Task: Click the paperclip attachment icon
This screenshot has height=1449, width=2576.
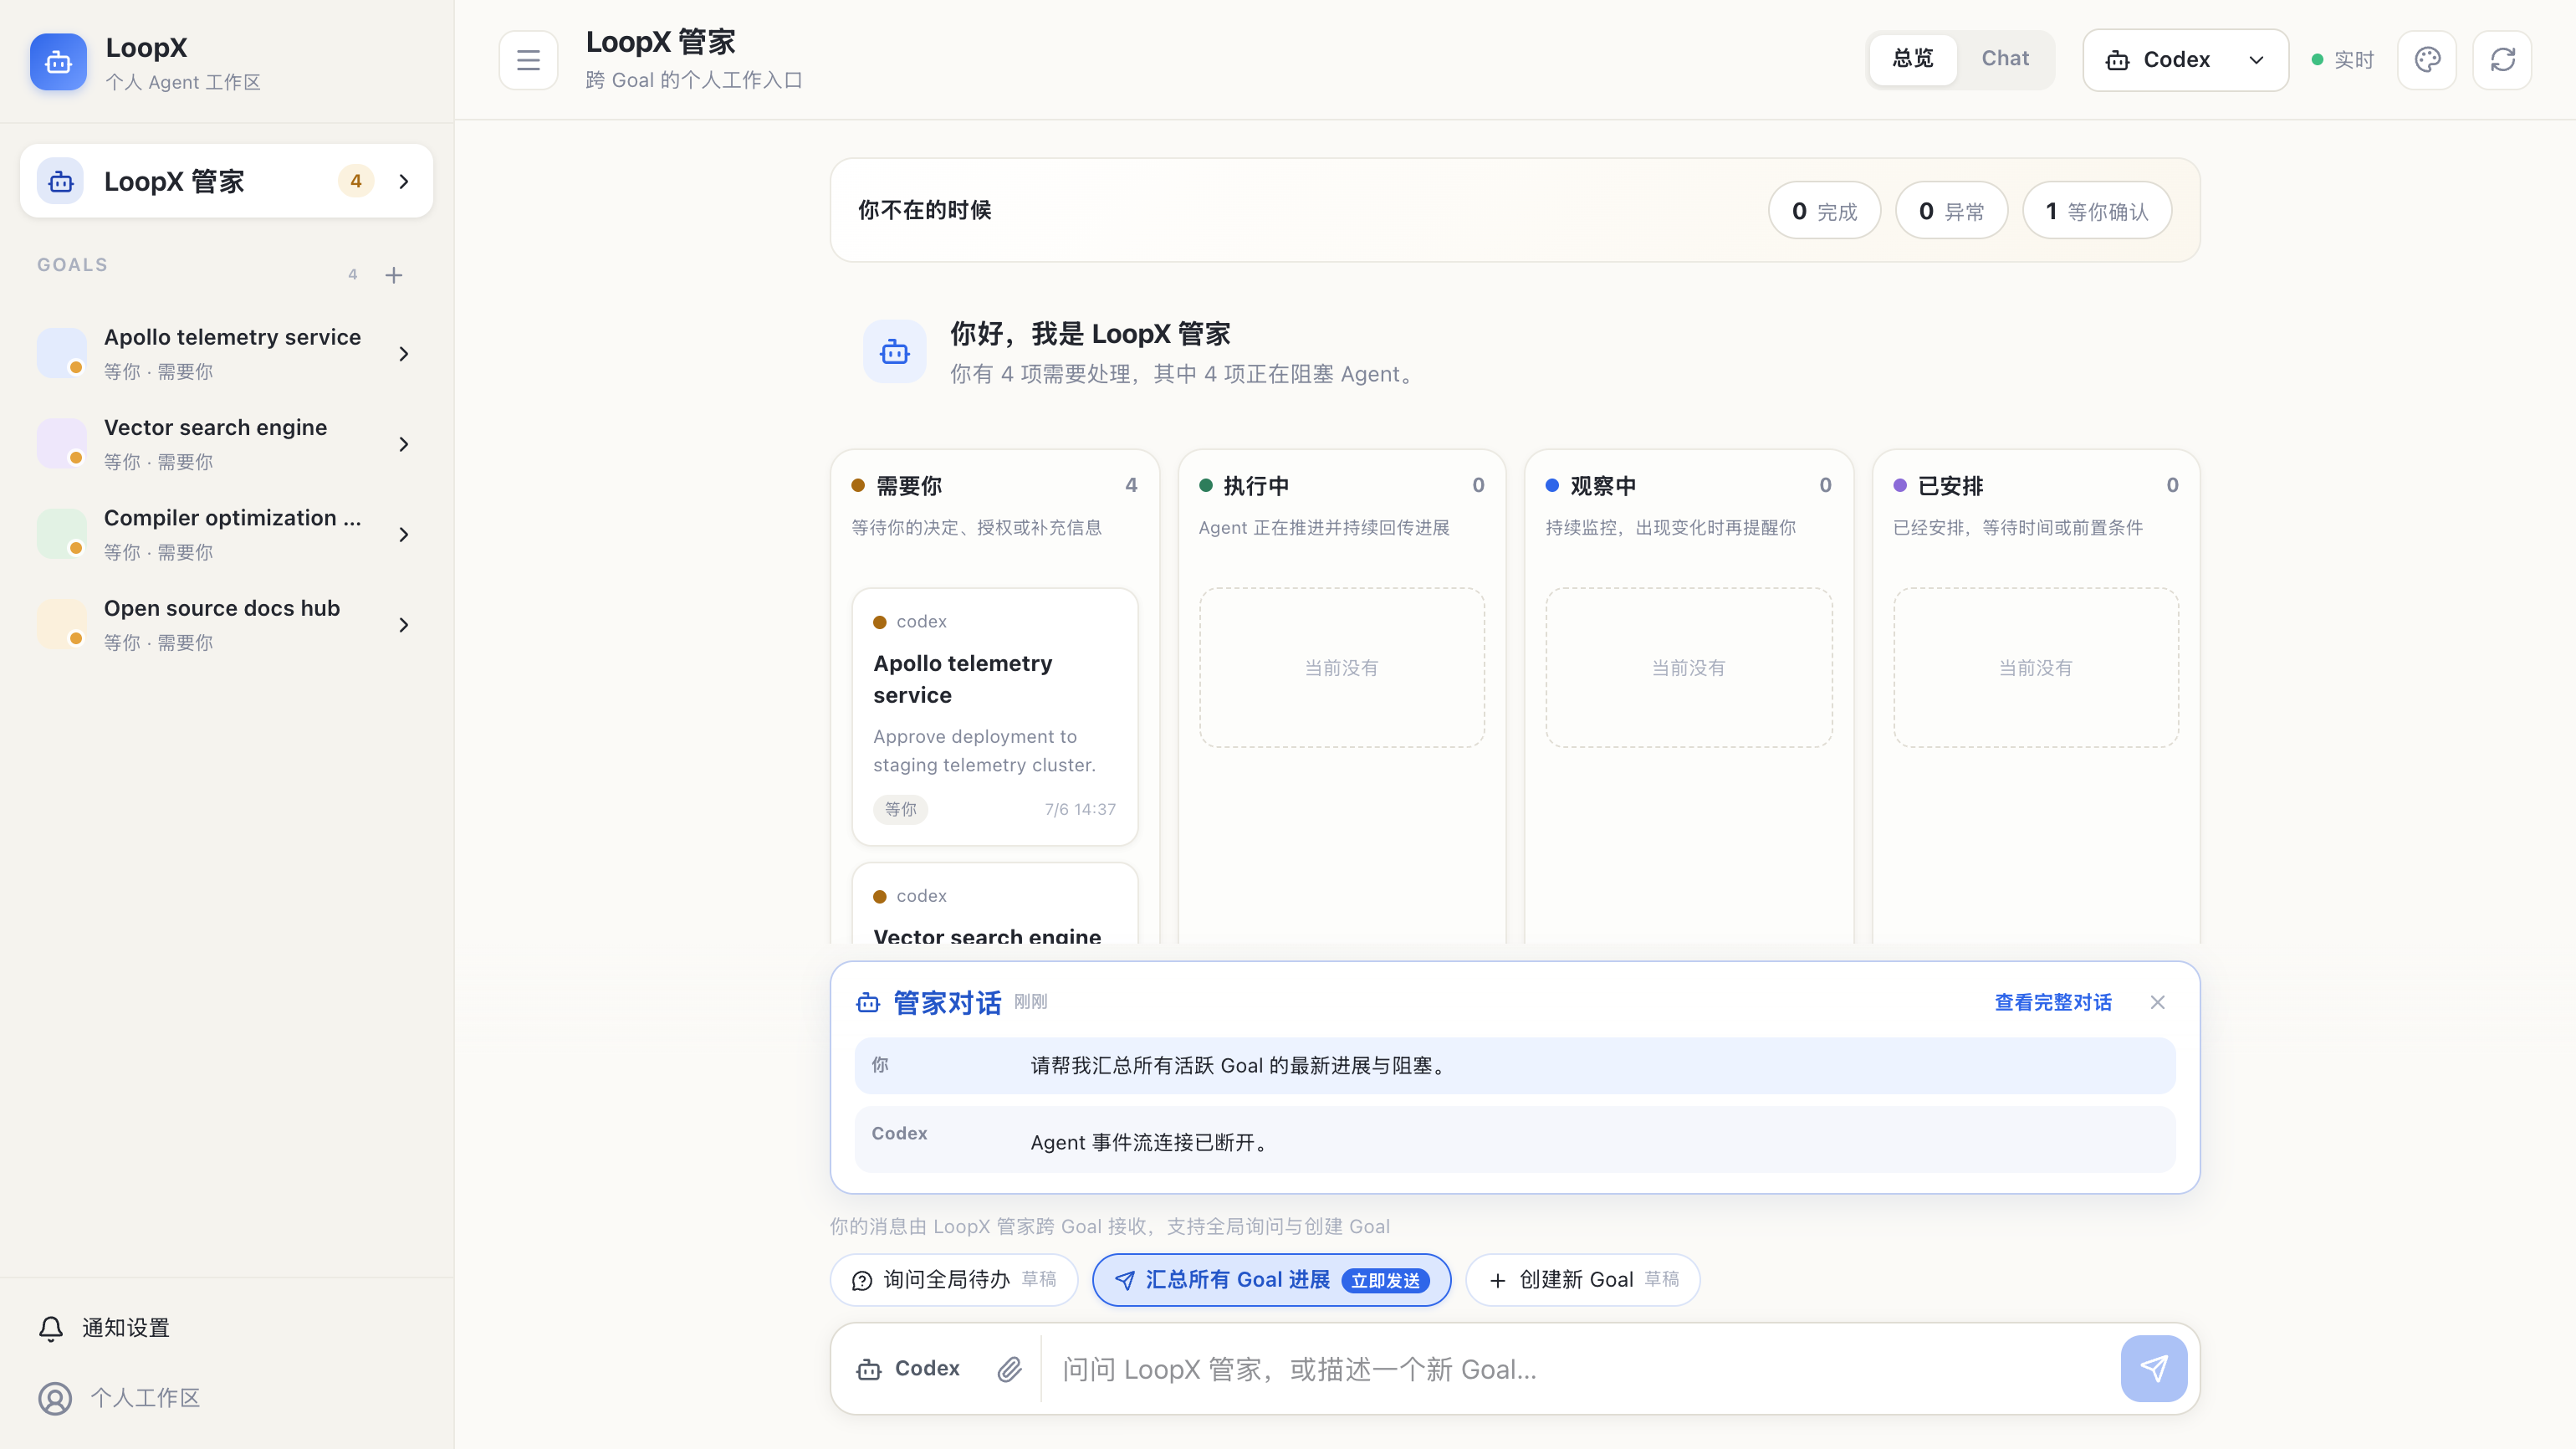Action: [x=1009, y=1368]
